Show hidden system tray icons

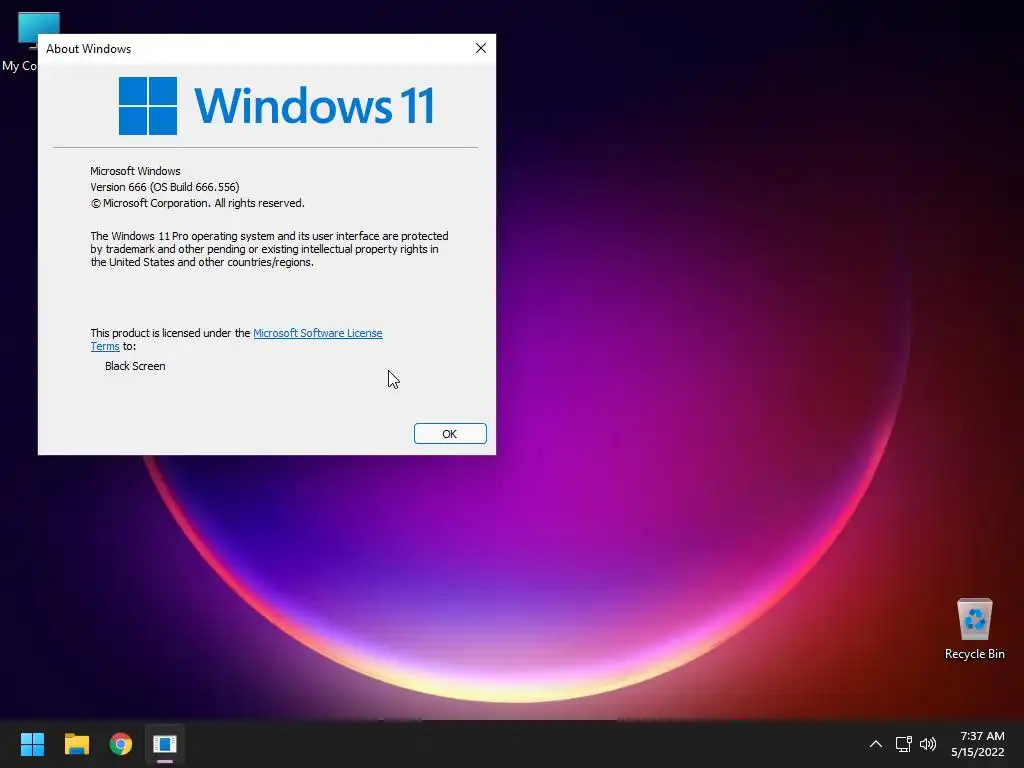876,744
